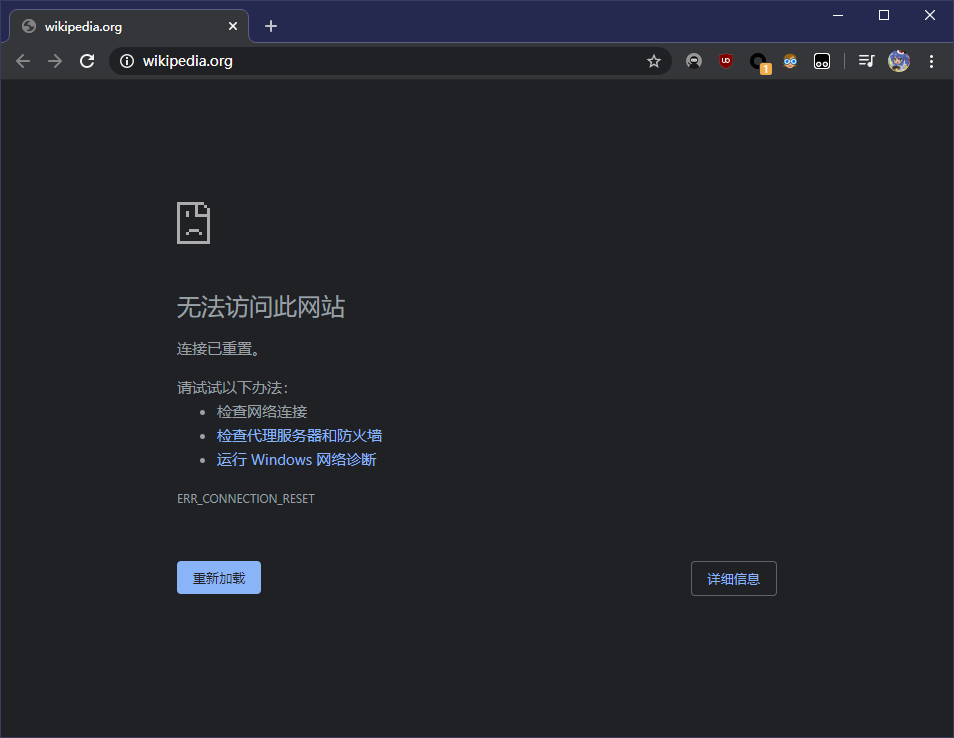Image resolution: width=954 pixels, height=738 pixels.
Task: Select the wikipedia.org tab
Action: 129,26
